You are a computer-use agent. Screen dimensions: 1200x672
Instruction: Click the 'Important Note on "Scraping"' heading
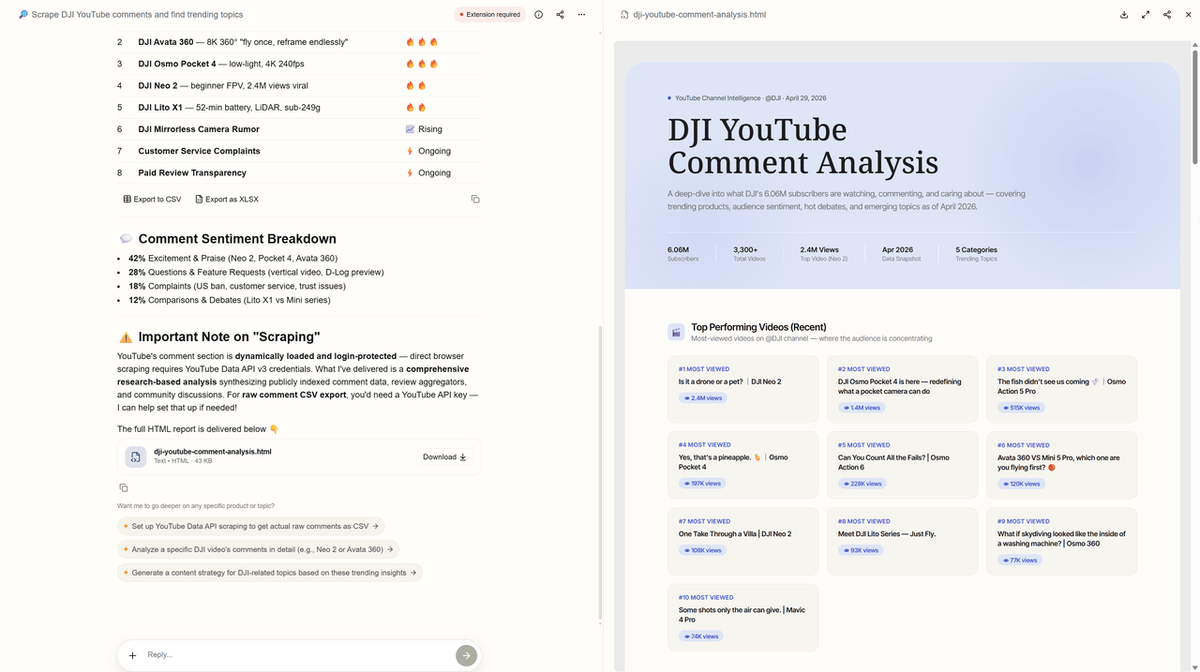click(x=229, y=337)
